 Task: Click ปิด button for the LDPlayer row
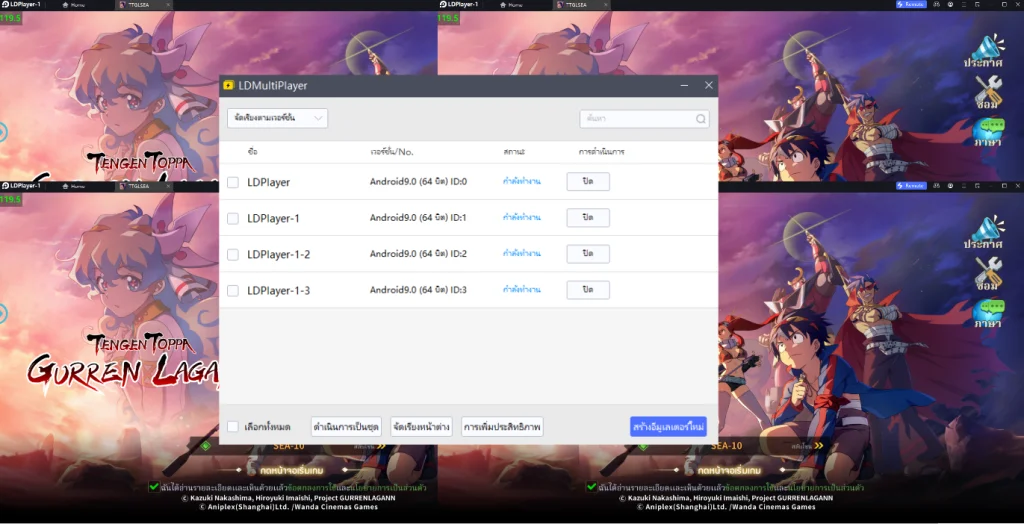[588, 182]
